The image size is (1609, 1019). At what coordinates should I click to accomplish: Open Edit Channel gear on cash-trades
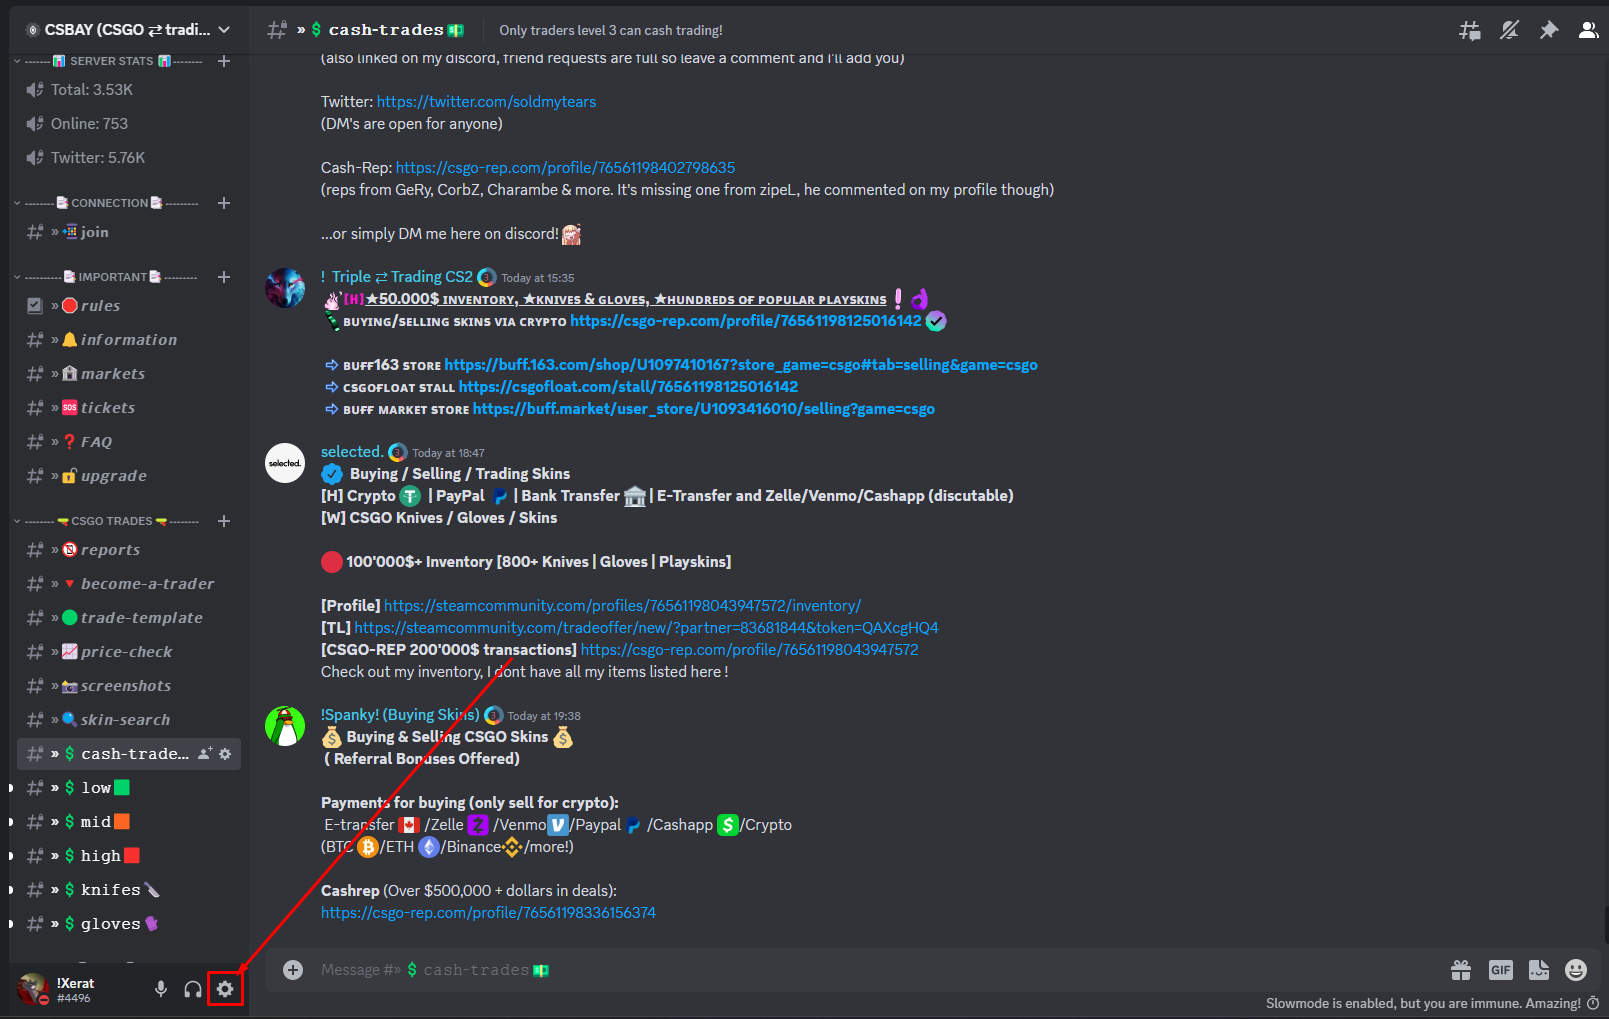[225, 754]
